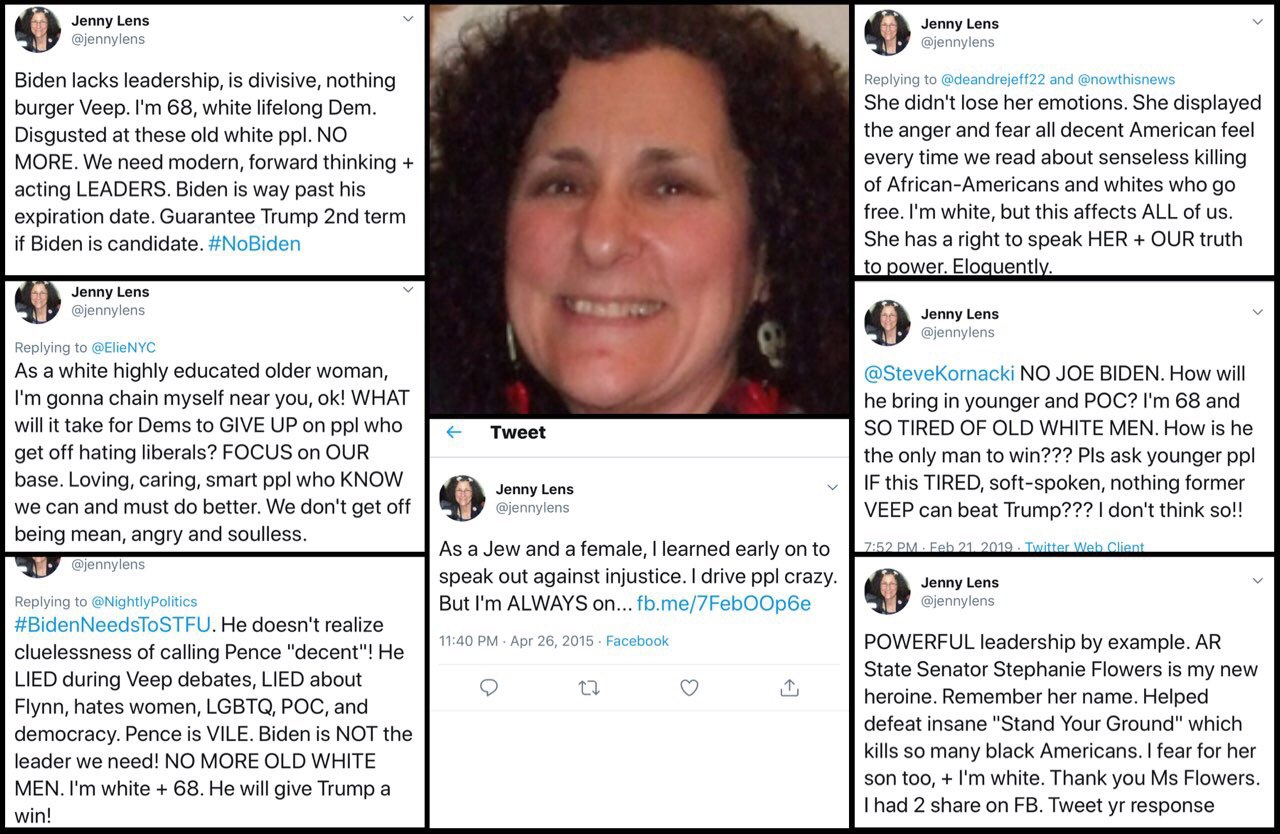Screen dimensions: 1280x834
Task: Open the chevron menu on the Biden lacks leadership tweet
Action: 408,19
